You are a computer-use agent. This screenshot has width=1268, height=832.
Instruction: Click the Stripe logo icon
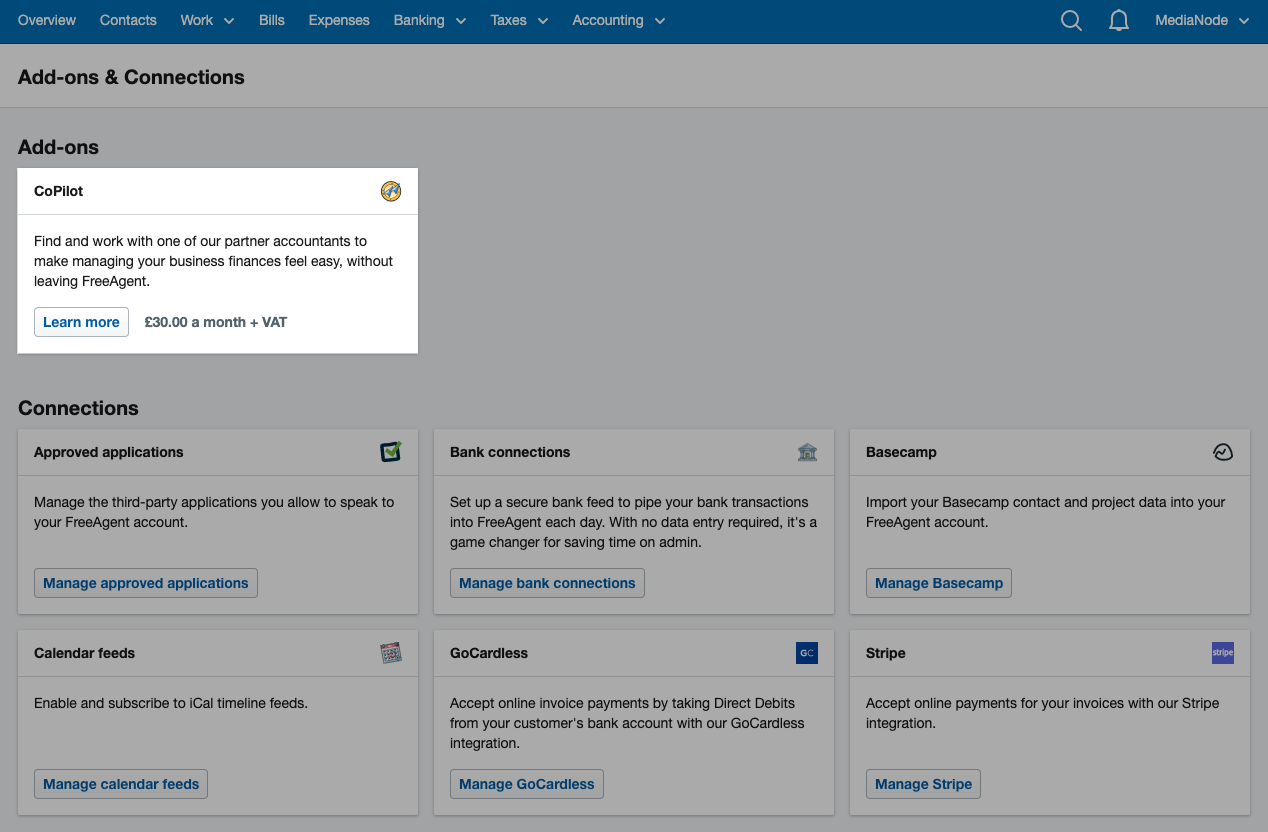pos(1223,653)
